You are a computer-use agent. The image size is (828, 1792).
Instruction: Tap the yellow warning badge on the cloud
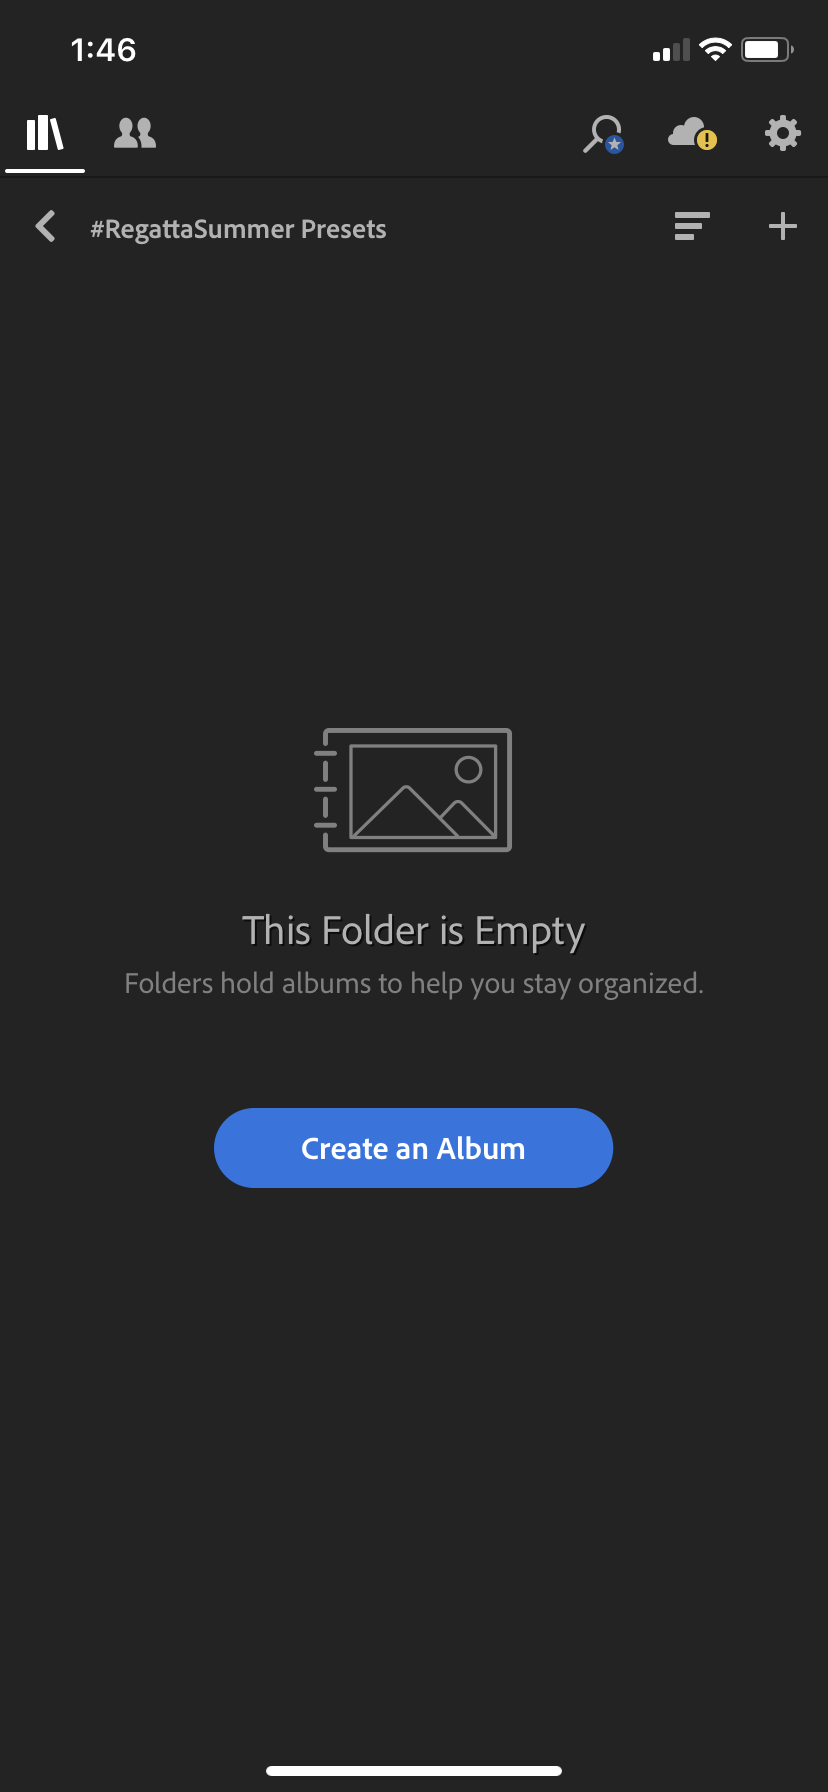tap(707, 140)
